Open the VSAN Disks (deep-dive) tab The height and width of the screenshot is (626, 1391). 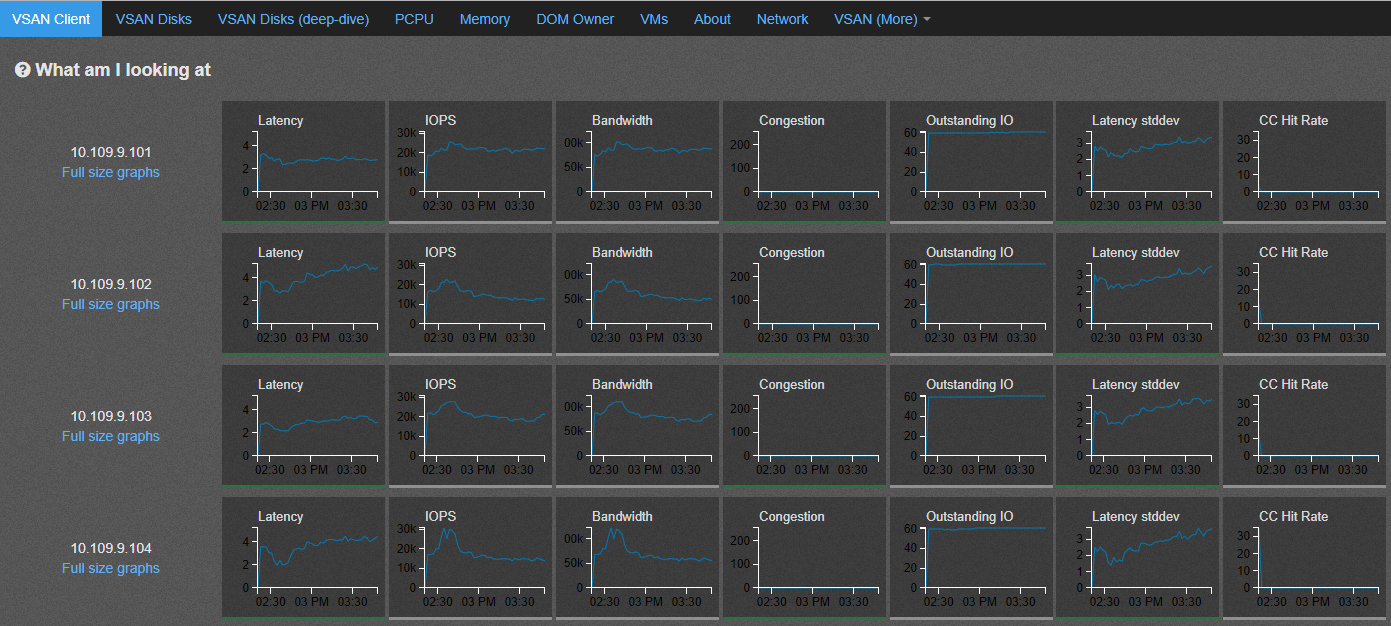(x=293, y=19)
